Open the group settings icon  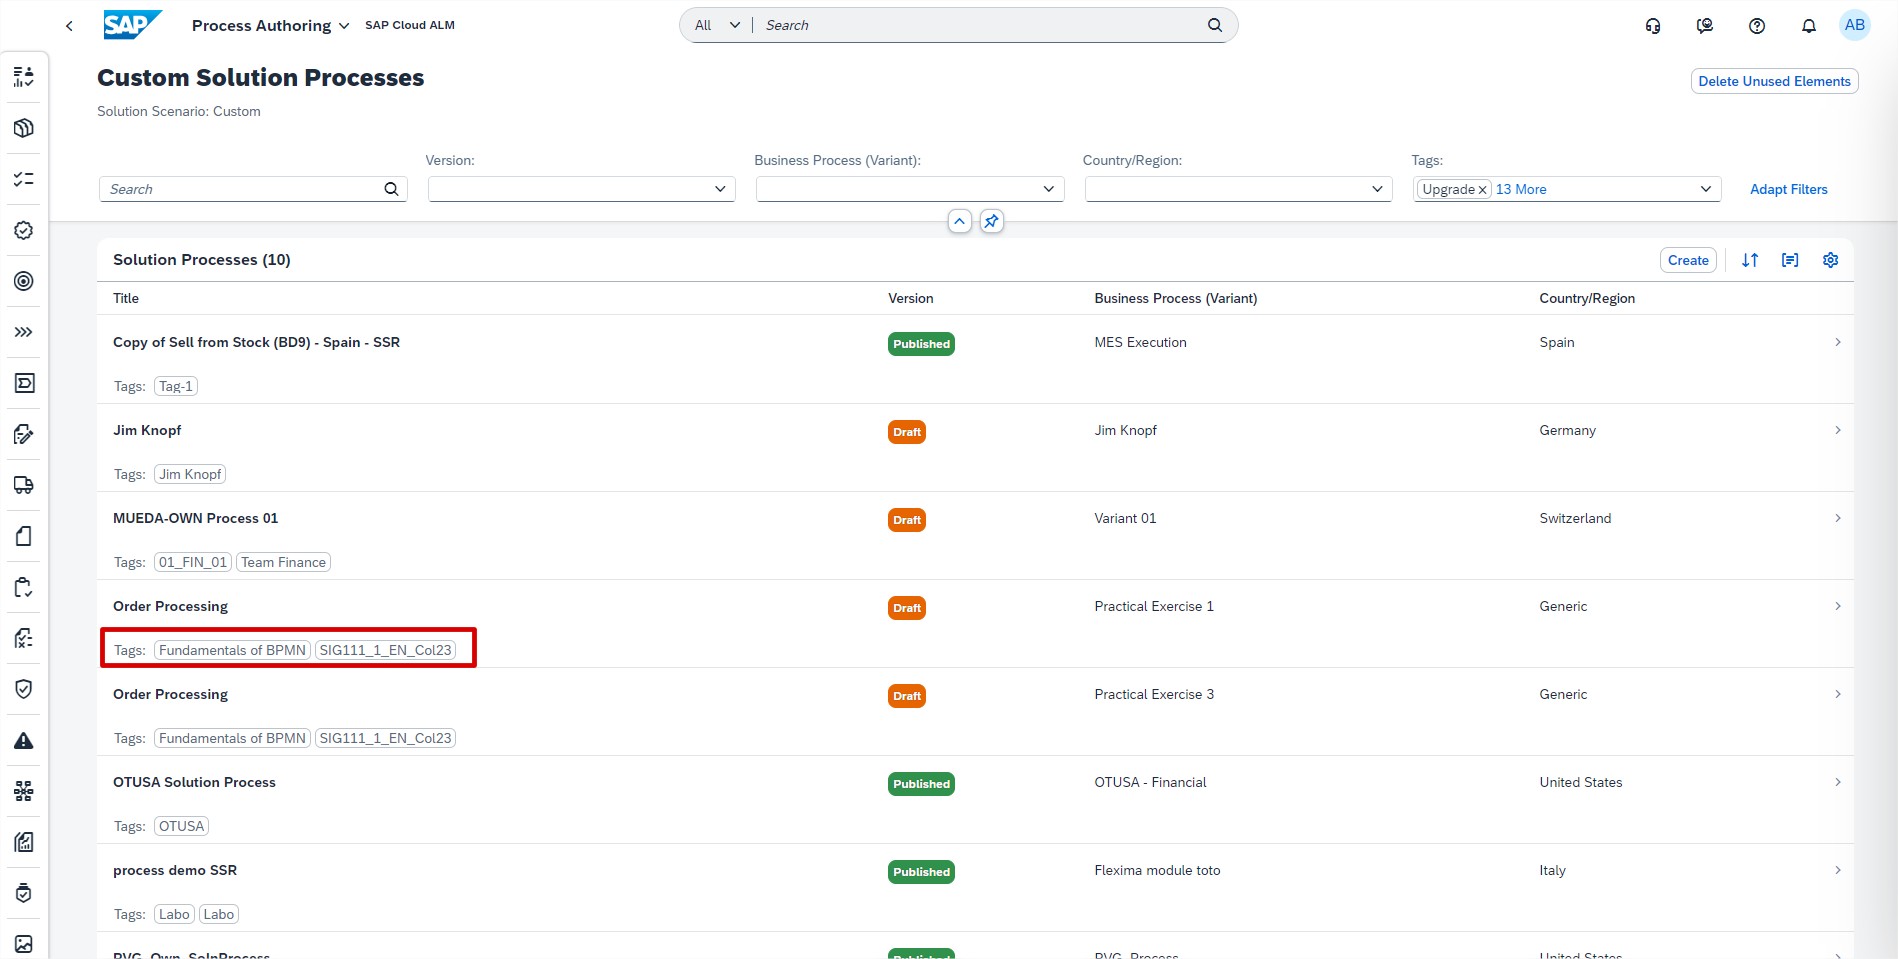pos(1789,260)
